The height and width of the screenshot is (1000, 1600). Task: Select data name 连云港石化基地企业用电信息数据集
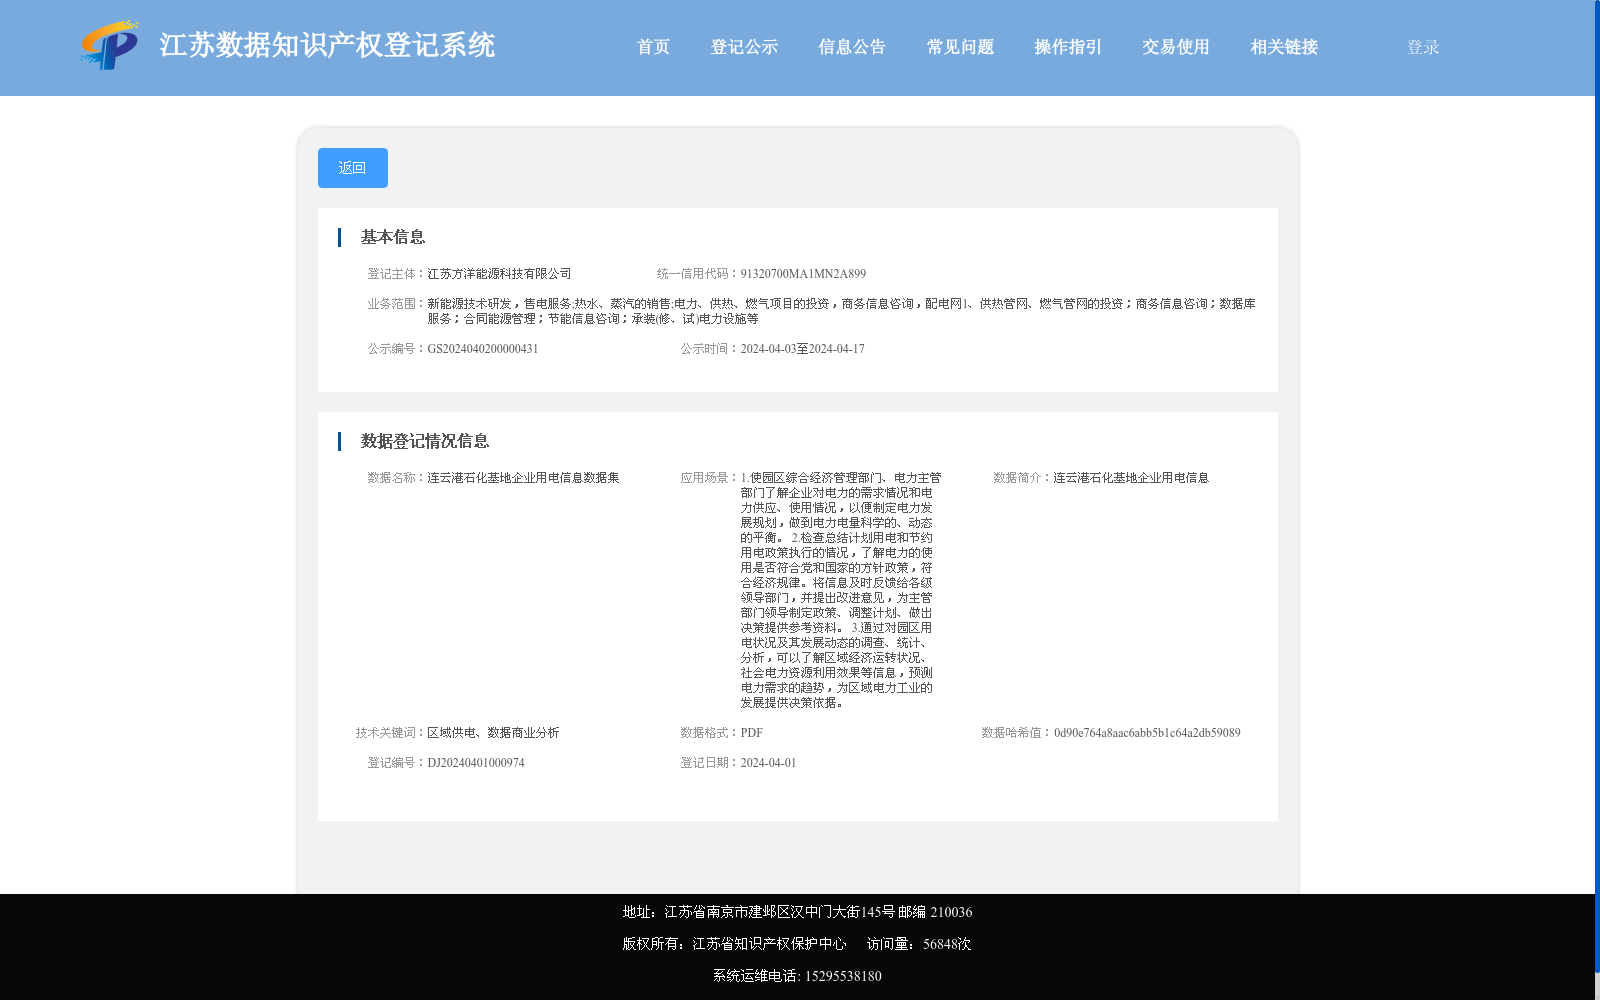[x=523, y=478]
